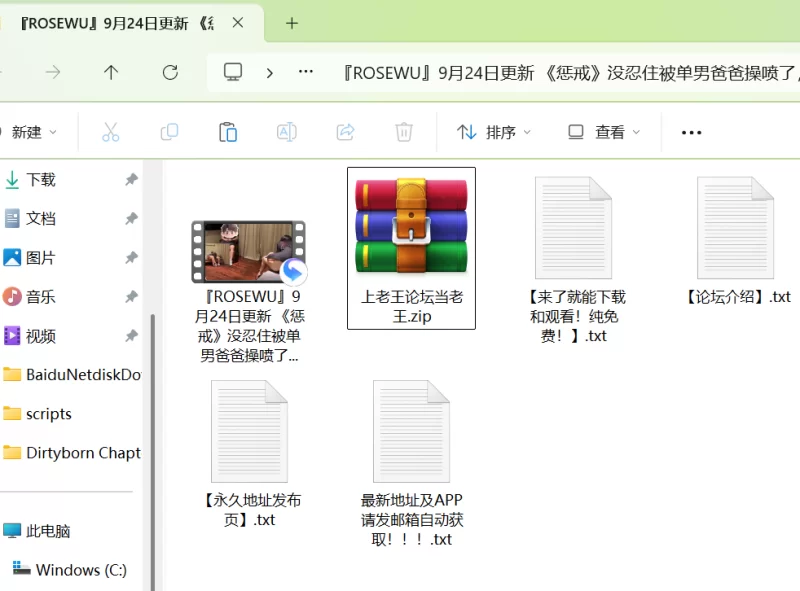Click the Cut scissors icon in toolbar

(x=111, y=132)
